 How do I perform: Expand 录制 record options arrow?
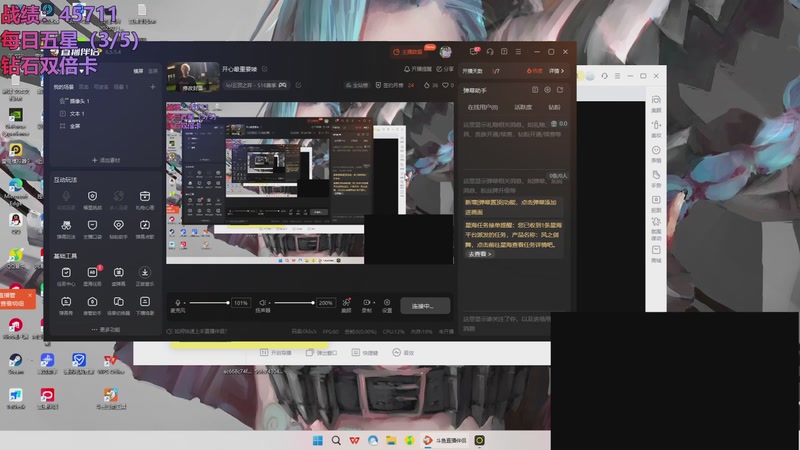tap(374, 303)
